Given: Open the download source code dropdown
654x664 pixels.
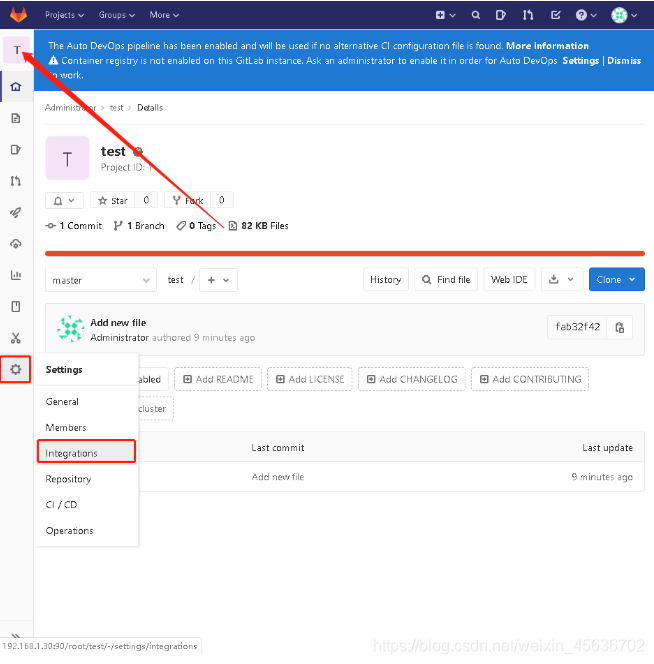Looking at the screenshot, I should pos(562,279).
